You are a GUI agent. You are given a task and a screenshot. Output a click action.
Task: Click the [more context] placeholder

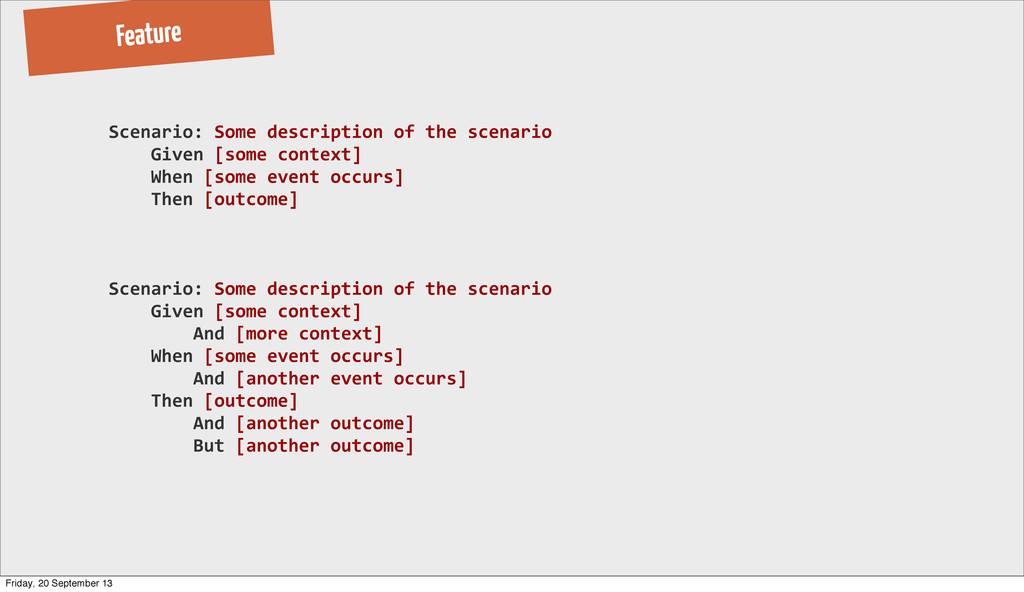[x=309, y=334]
